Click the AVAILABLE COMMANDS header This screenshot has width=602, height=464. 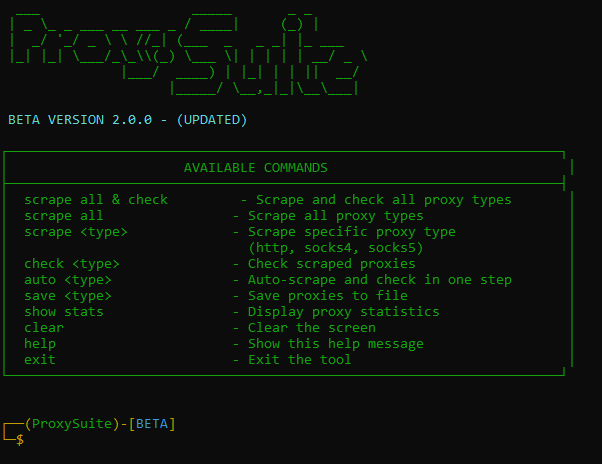point(256,168)
